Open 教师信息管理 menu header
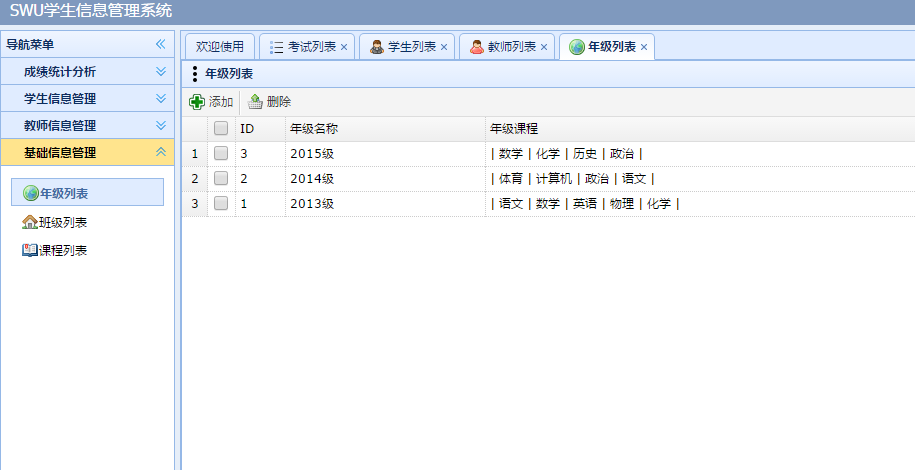The width and height of the screenshot is (915, 470). tap(88, 125)
